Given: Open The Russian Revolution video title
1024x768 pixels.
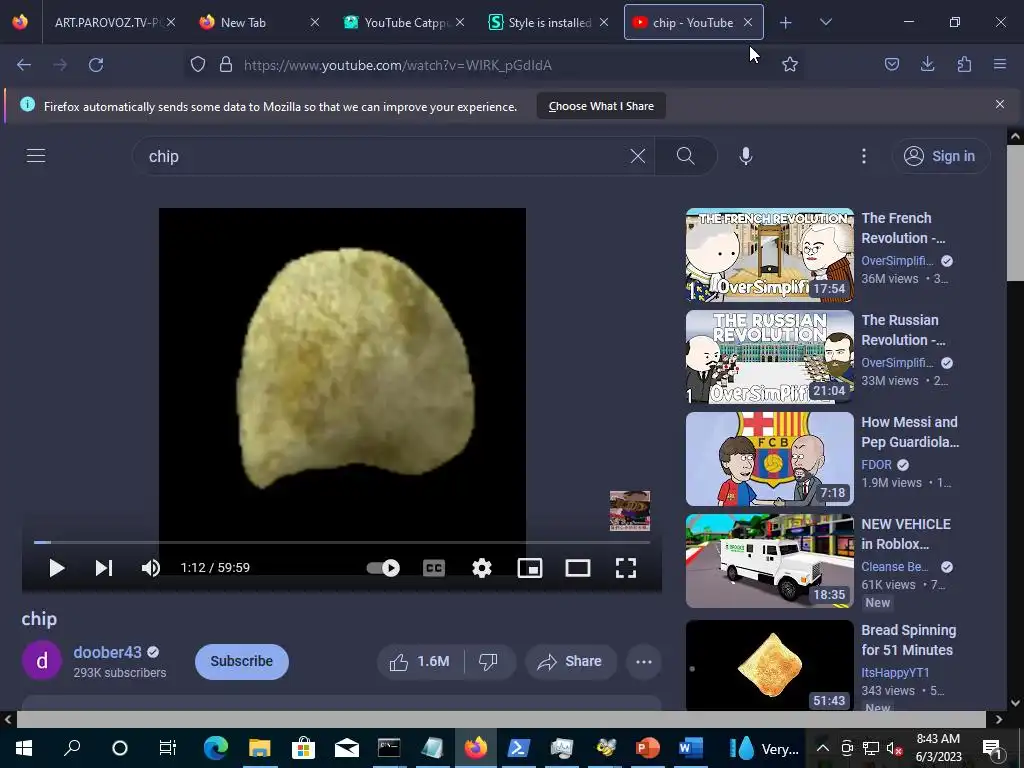Looking at the screenshot, I should tap(903, 330).
